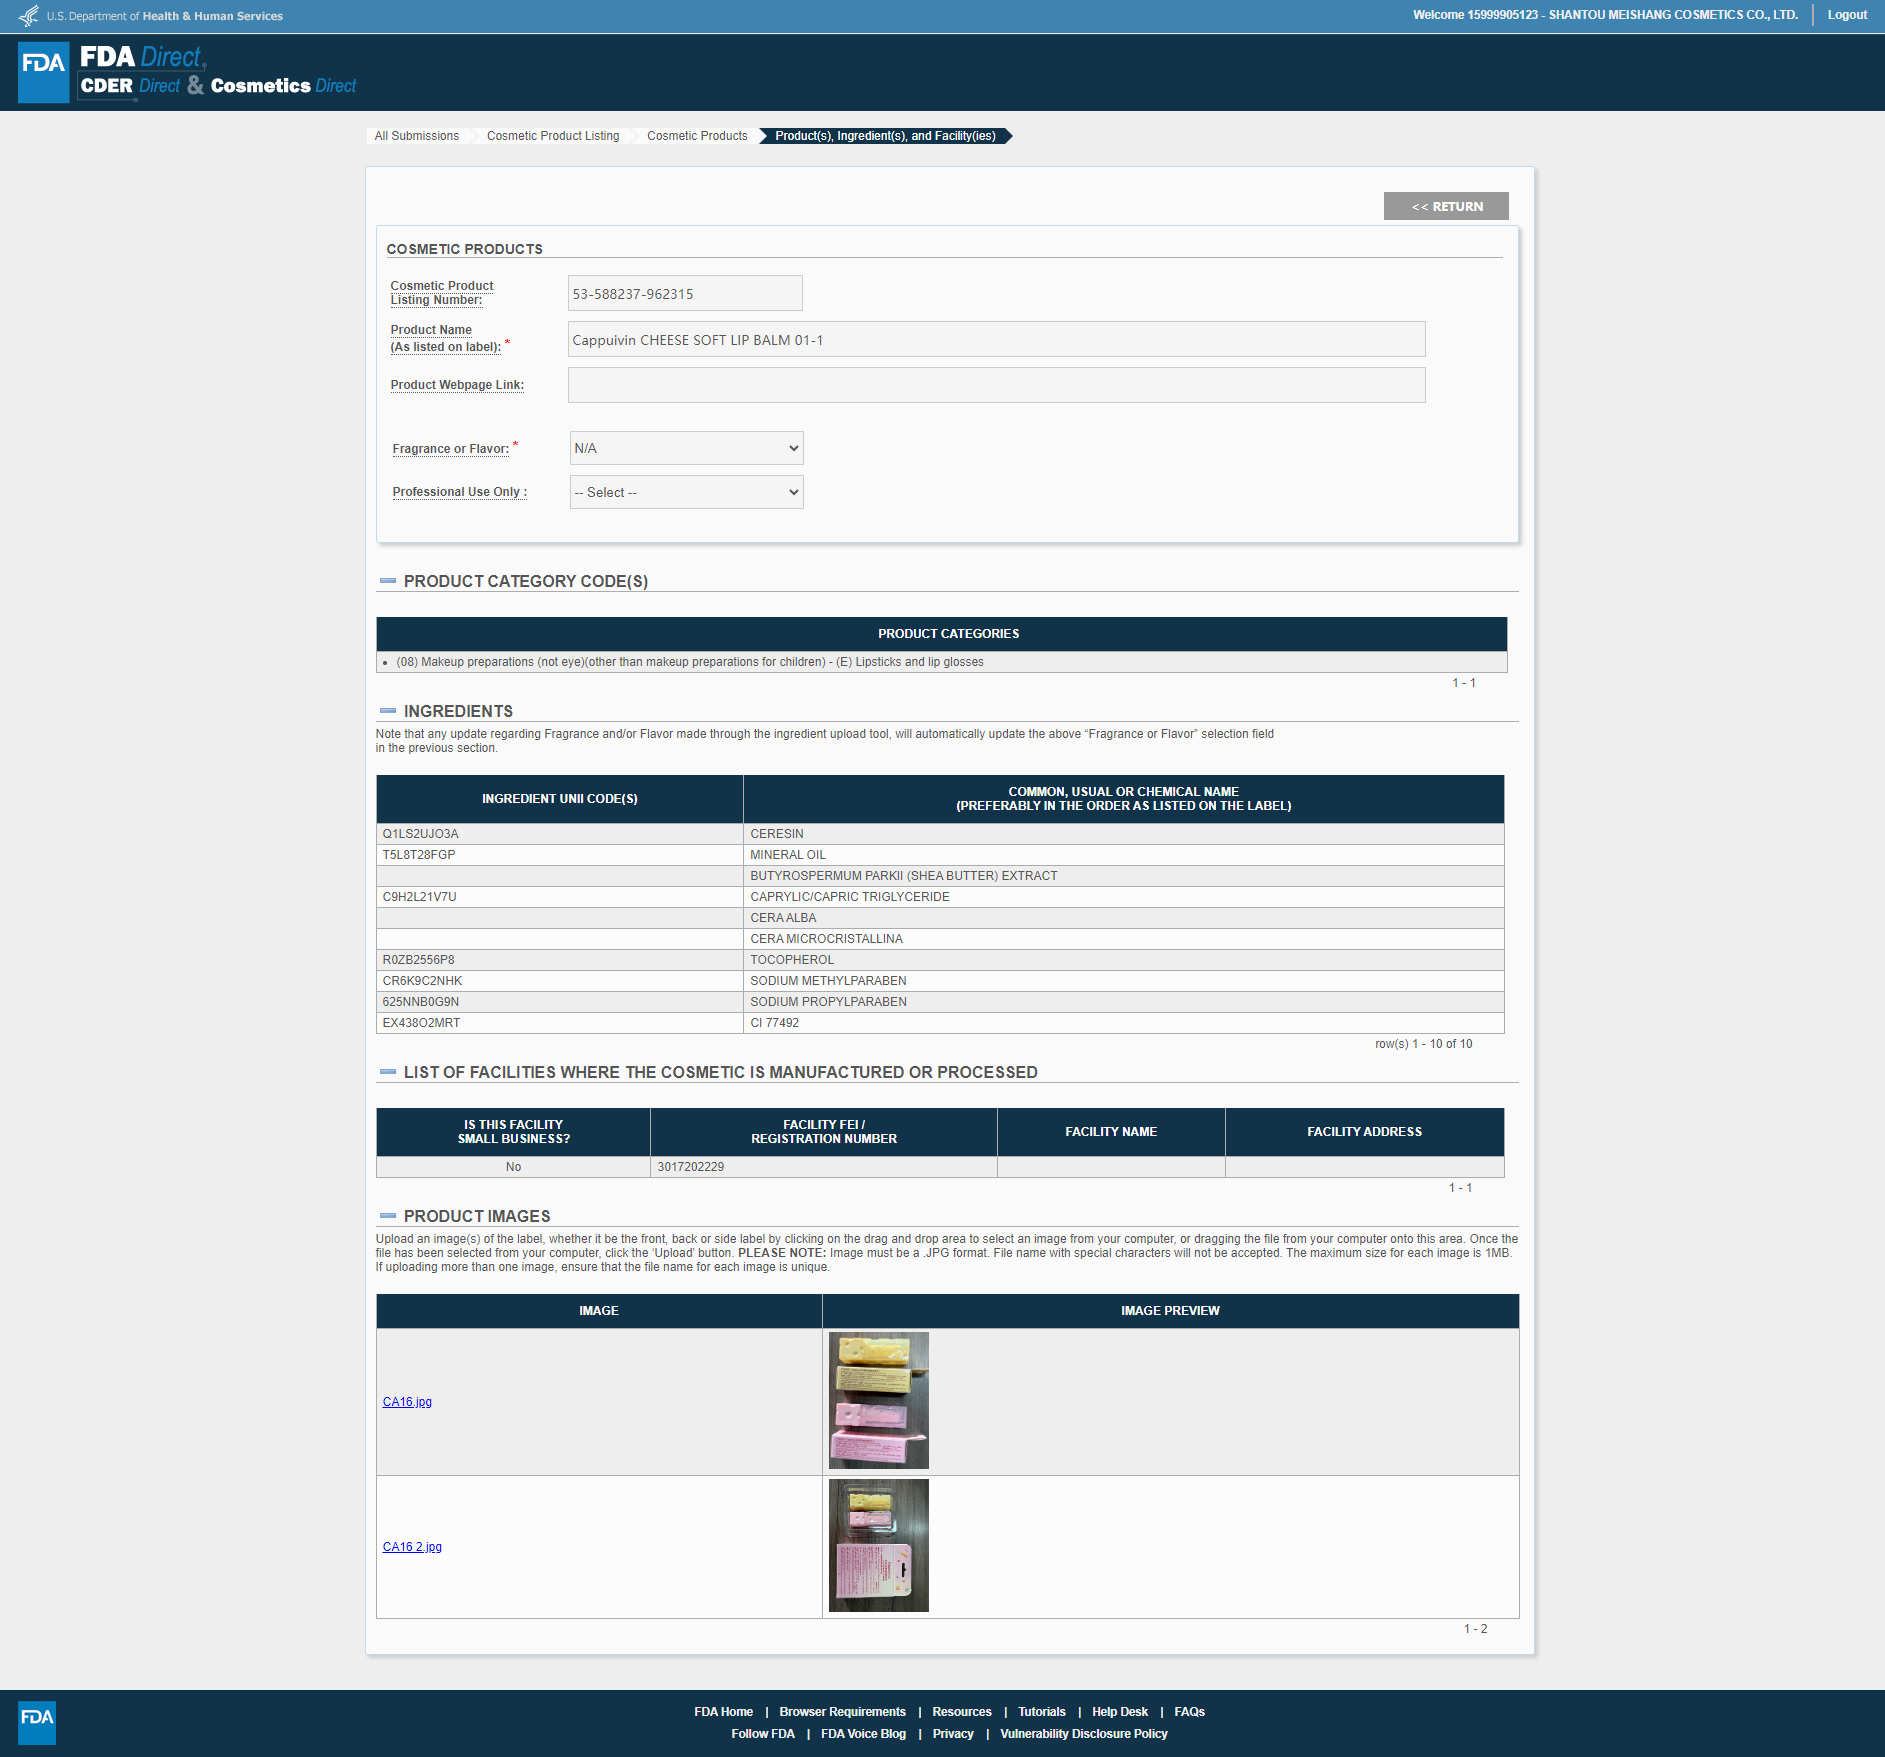Viewport: 1885px width, 1757px height.
Task: Open the Fragrance or Flavor dropdown
Action: pyautogui.click(x=686, y=448)
